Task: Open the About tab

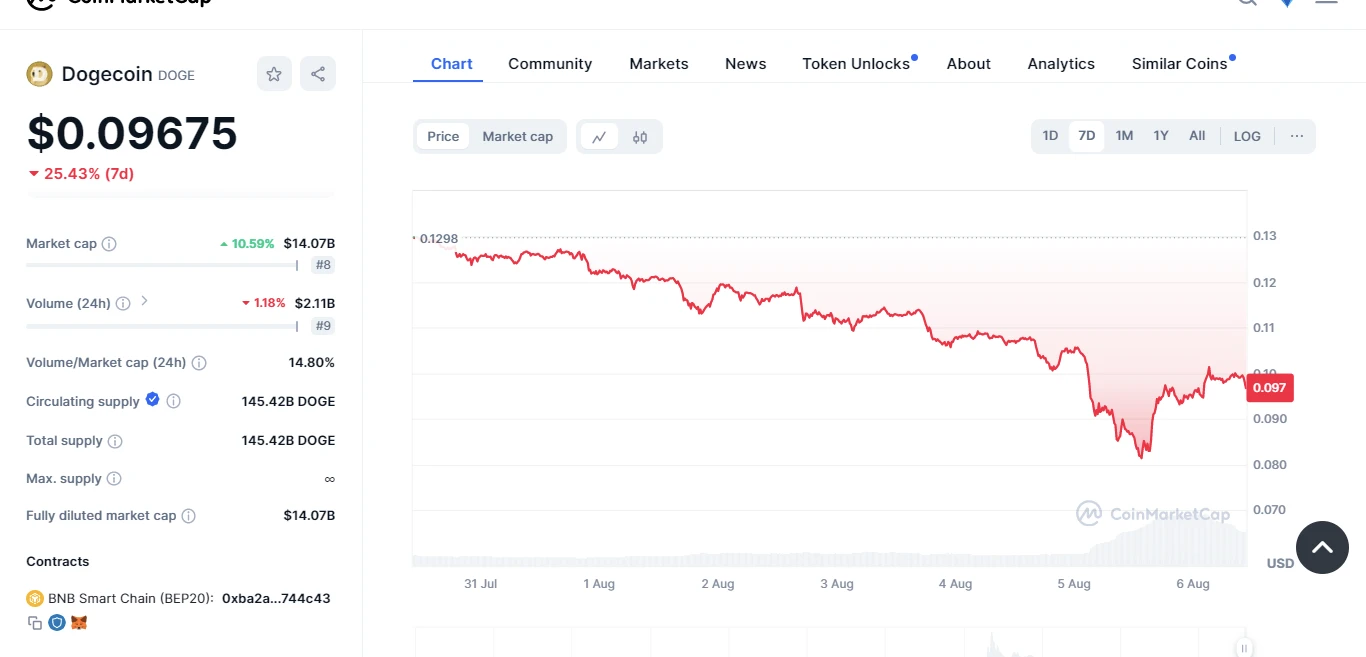Action: 968,64
